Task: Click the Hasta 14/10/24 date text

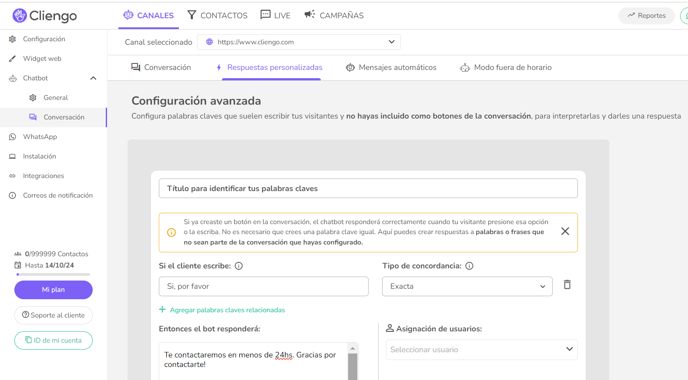Action: tap(49, 265)
